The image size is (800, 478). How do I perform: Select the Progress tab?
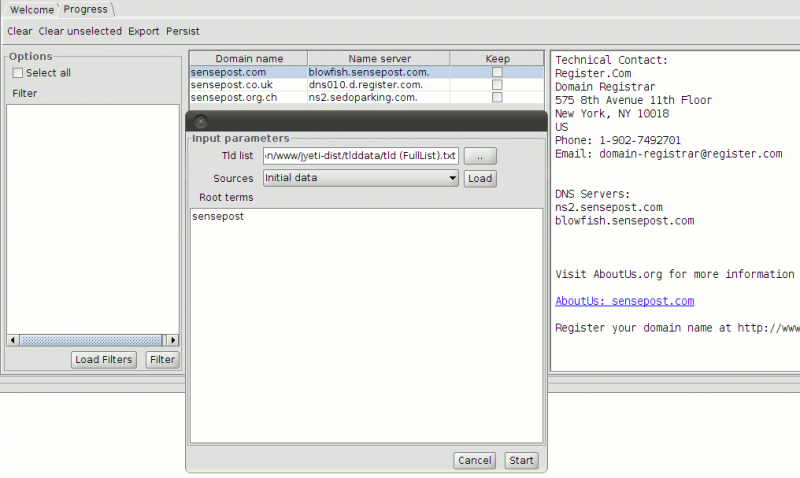[85, 9]
